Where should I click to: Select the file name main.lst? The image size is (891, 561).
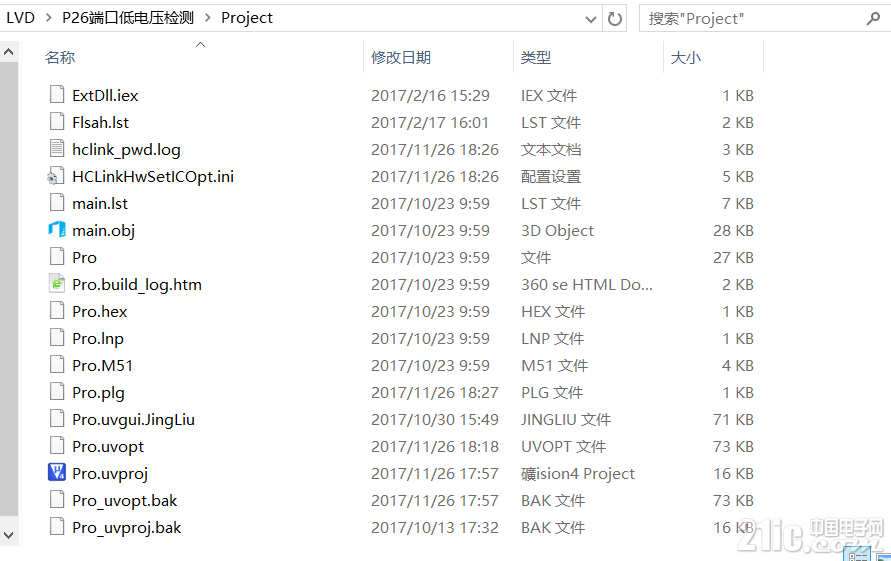pyautogui.click(x=100, y=203)
